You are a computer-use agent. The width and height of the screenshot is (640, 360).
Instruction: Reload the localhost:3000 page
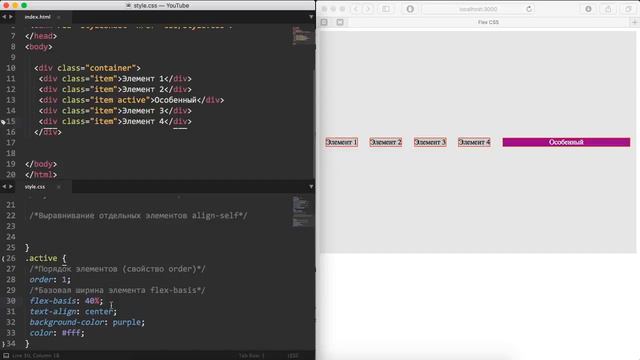(529, 9)
